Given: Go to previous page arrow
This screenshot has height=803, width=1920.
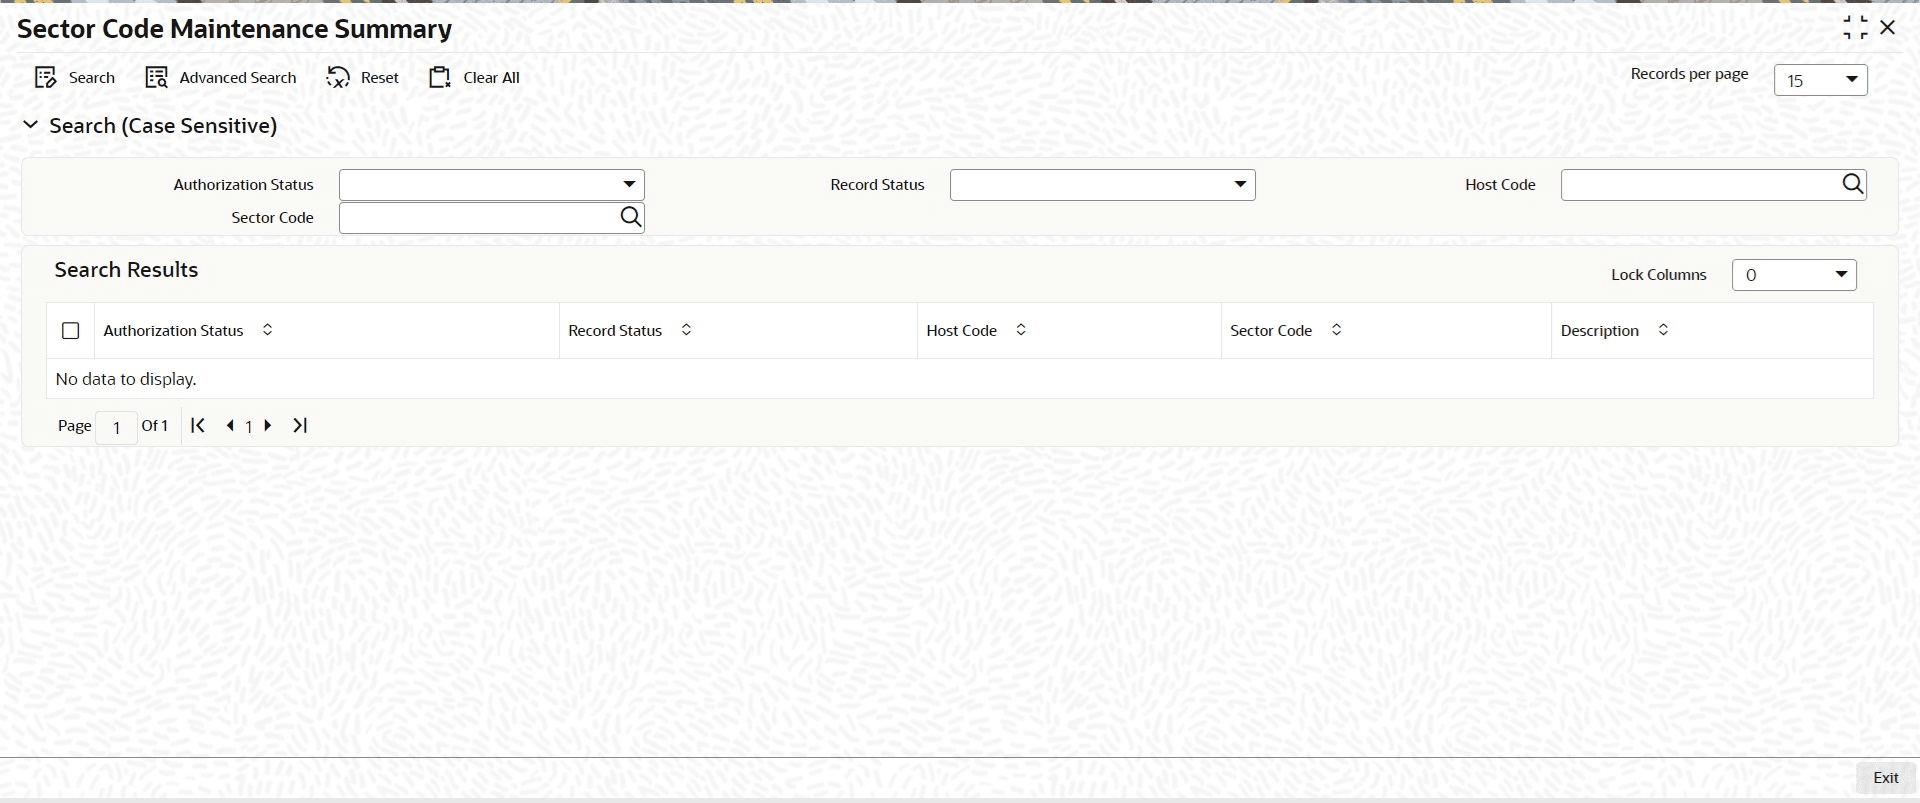Looking at the screenshot, I should (x=230, y=426).
